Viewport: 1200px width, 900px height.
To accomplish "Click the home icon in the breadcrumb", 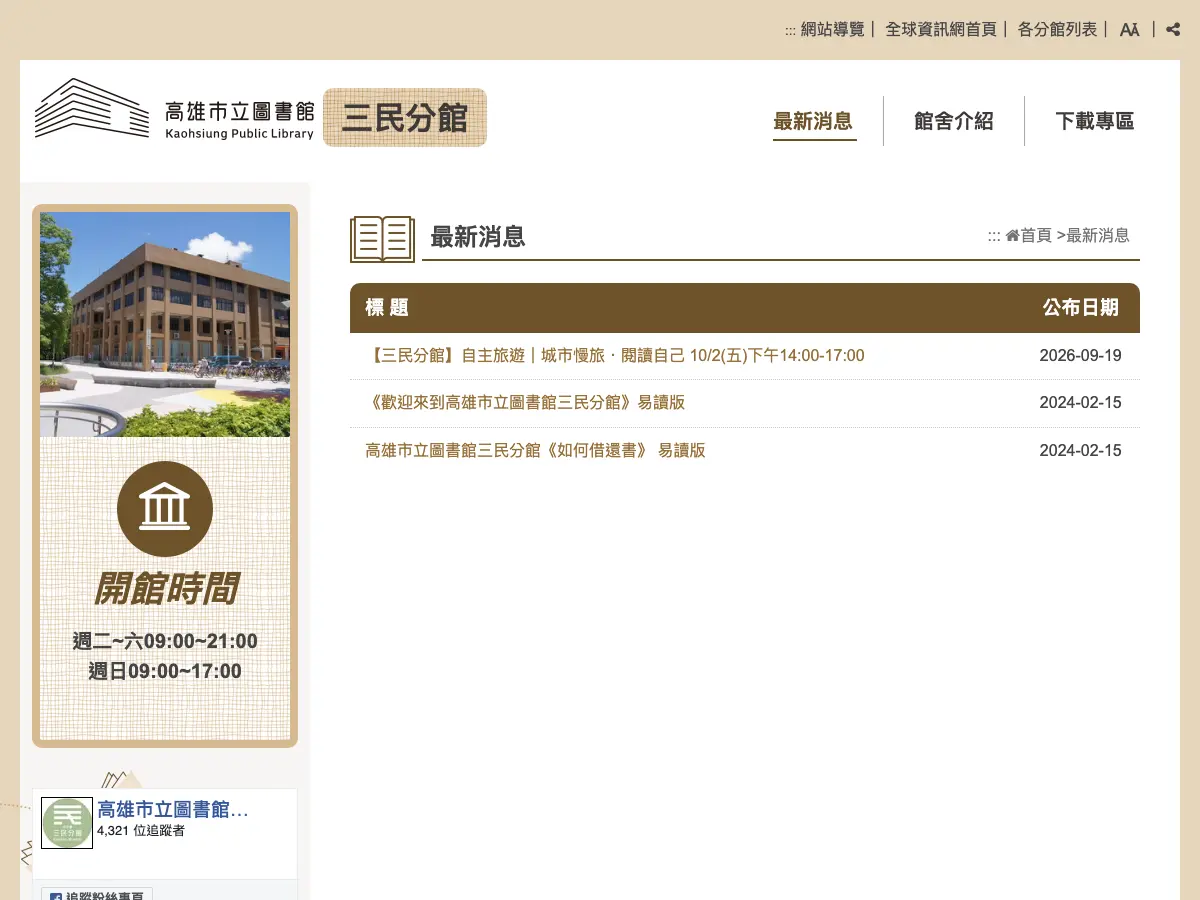I will (x=1012, y=235).
